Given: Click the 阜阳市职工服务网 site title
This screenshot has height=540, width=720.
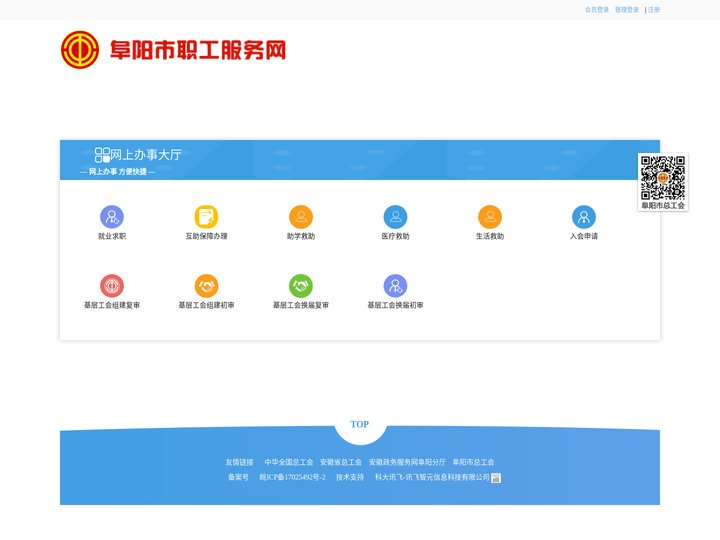Looking at the screenshot, I should pyautogui.click(x=198, y=50).
